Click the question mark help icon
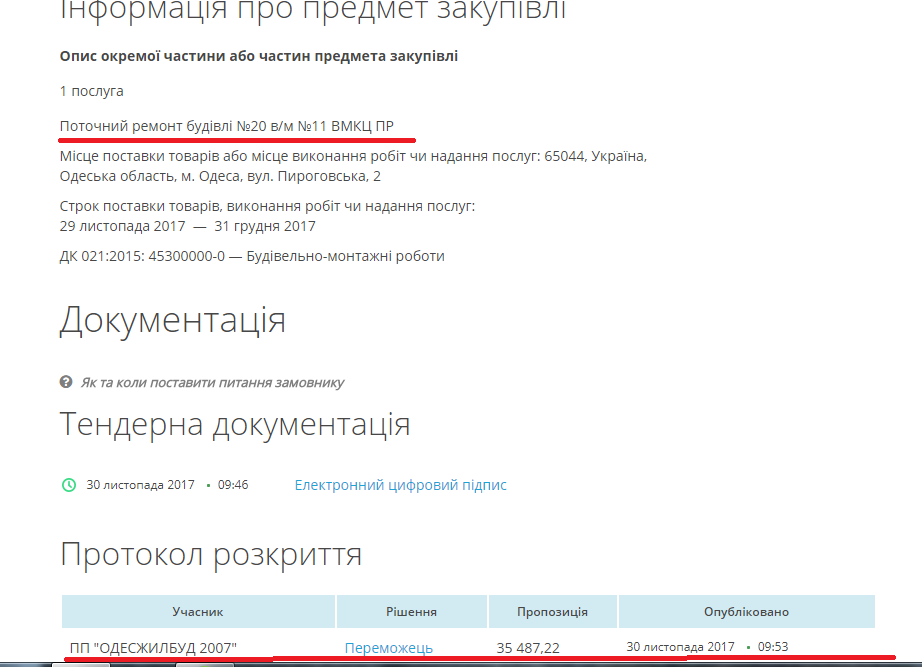The width and height of the screenshot is (922, 667). tap(66, 382)
